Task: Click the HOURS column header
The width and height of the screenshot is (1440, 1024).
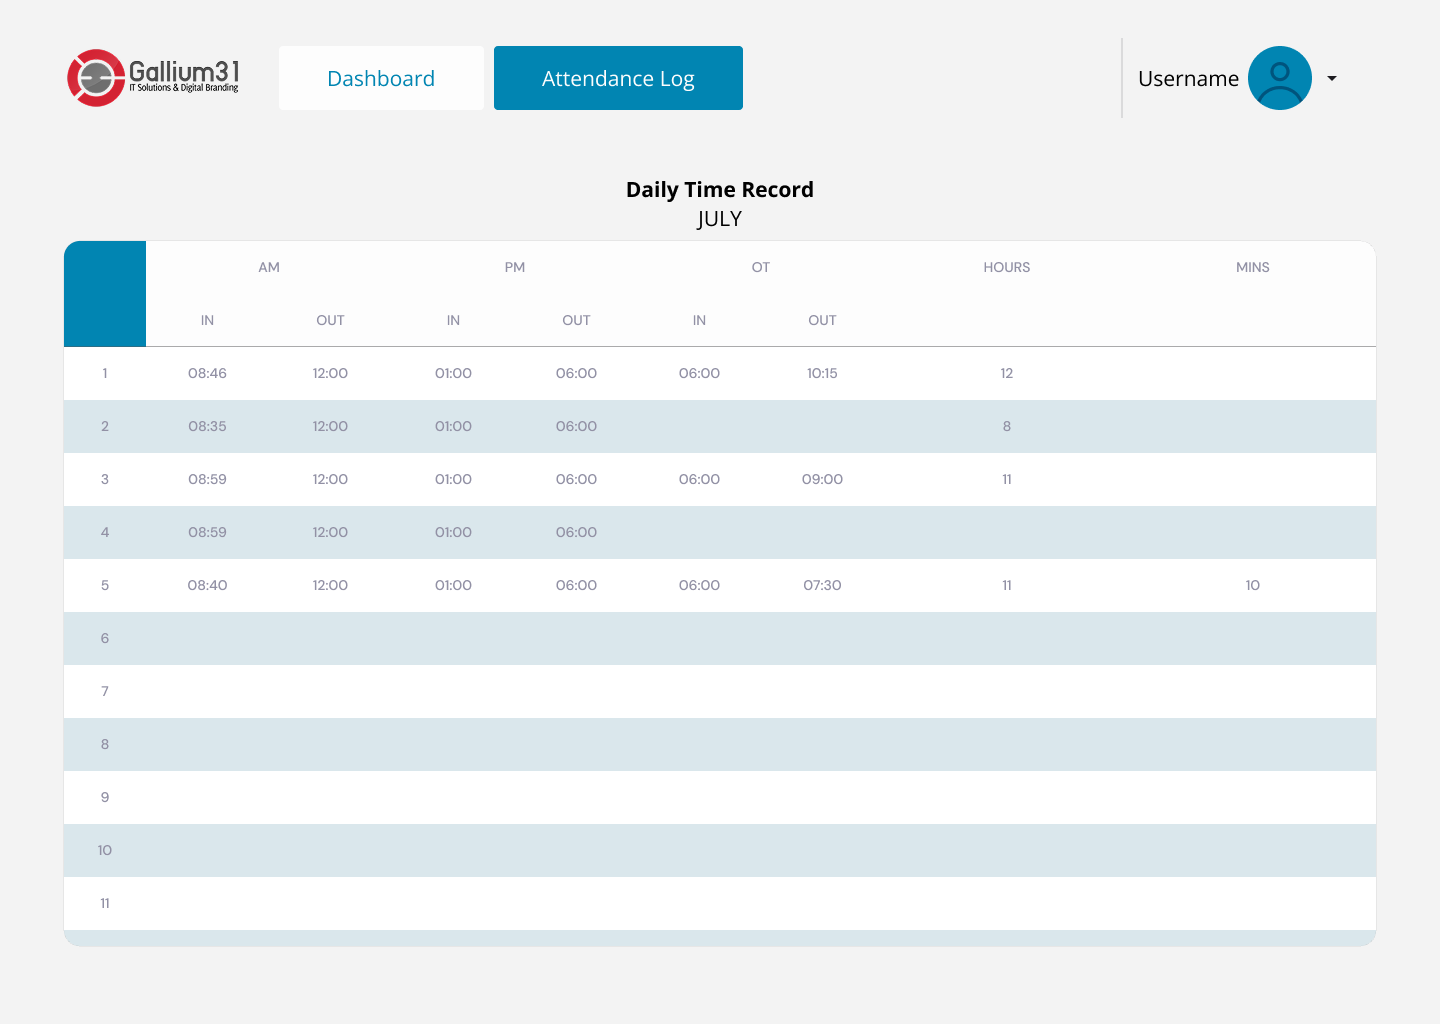Action: 1006,267
